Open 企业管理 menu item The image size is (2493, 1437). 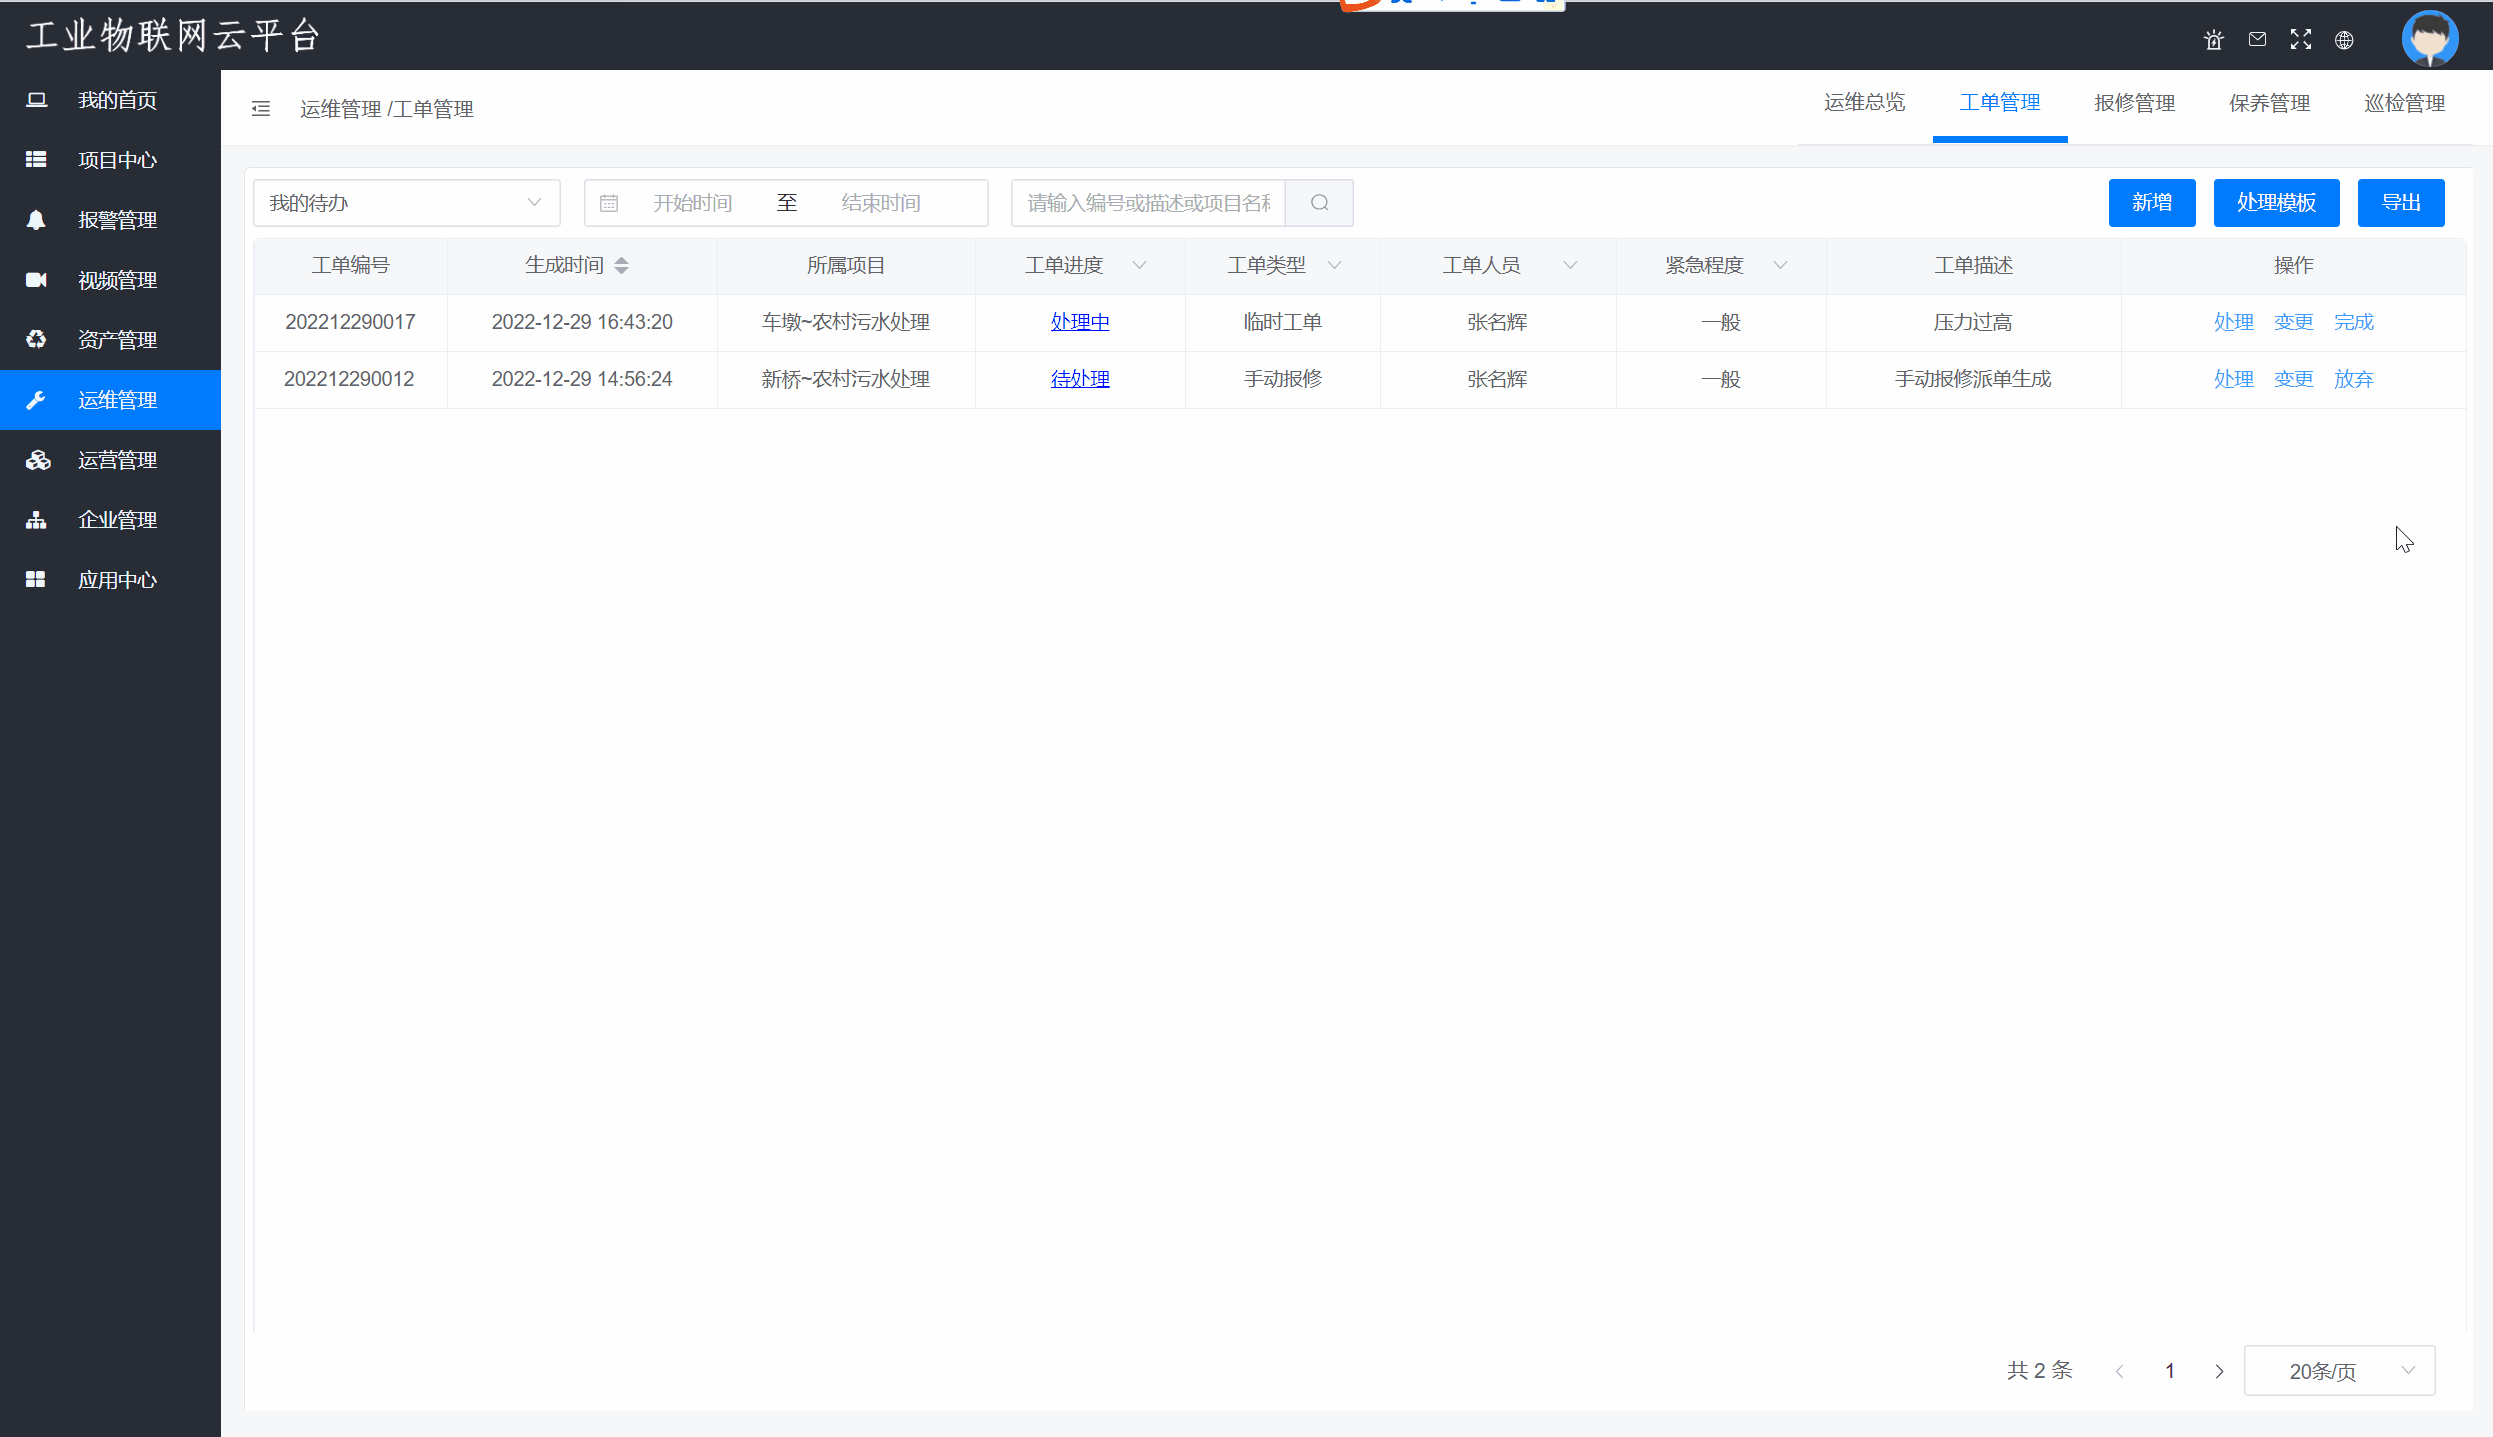pos(110,520)
